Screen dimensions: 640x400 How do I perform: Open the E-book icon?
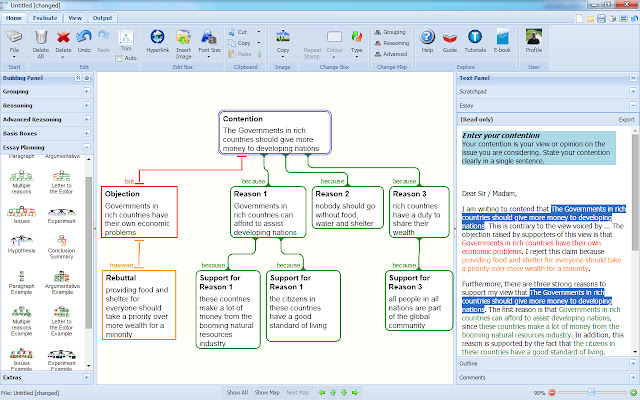502,37
